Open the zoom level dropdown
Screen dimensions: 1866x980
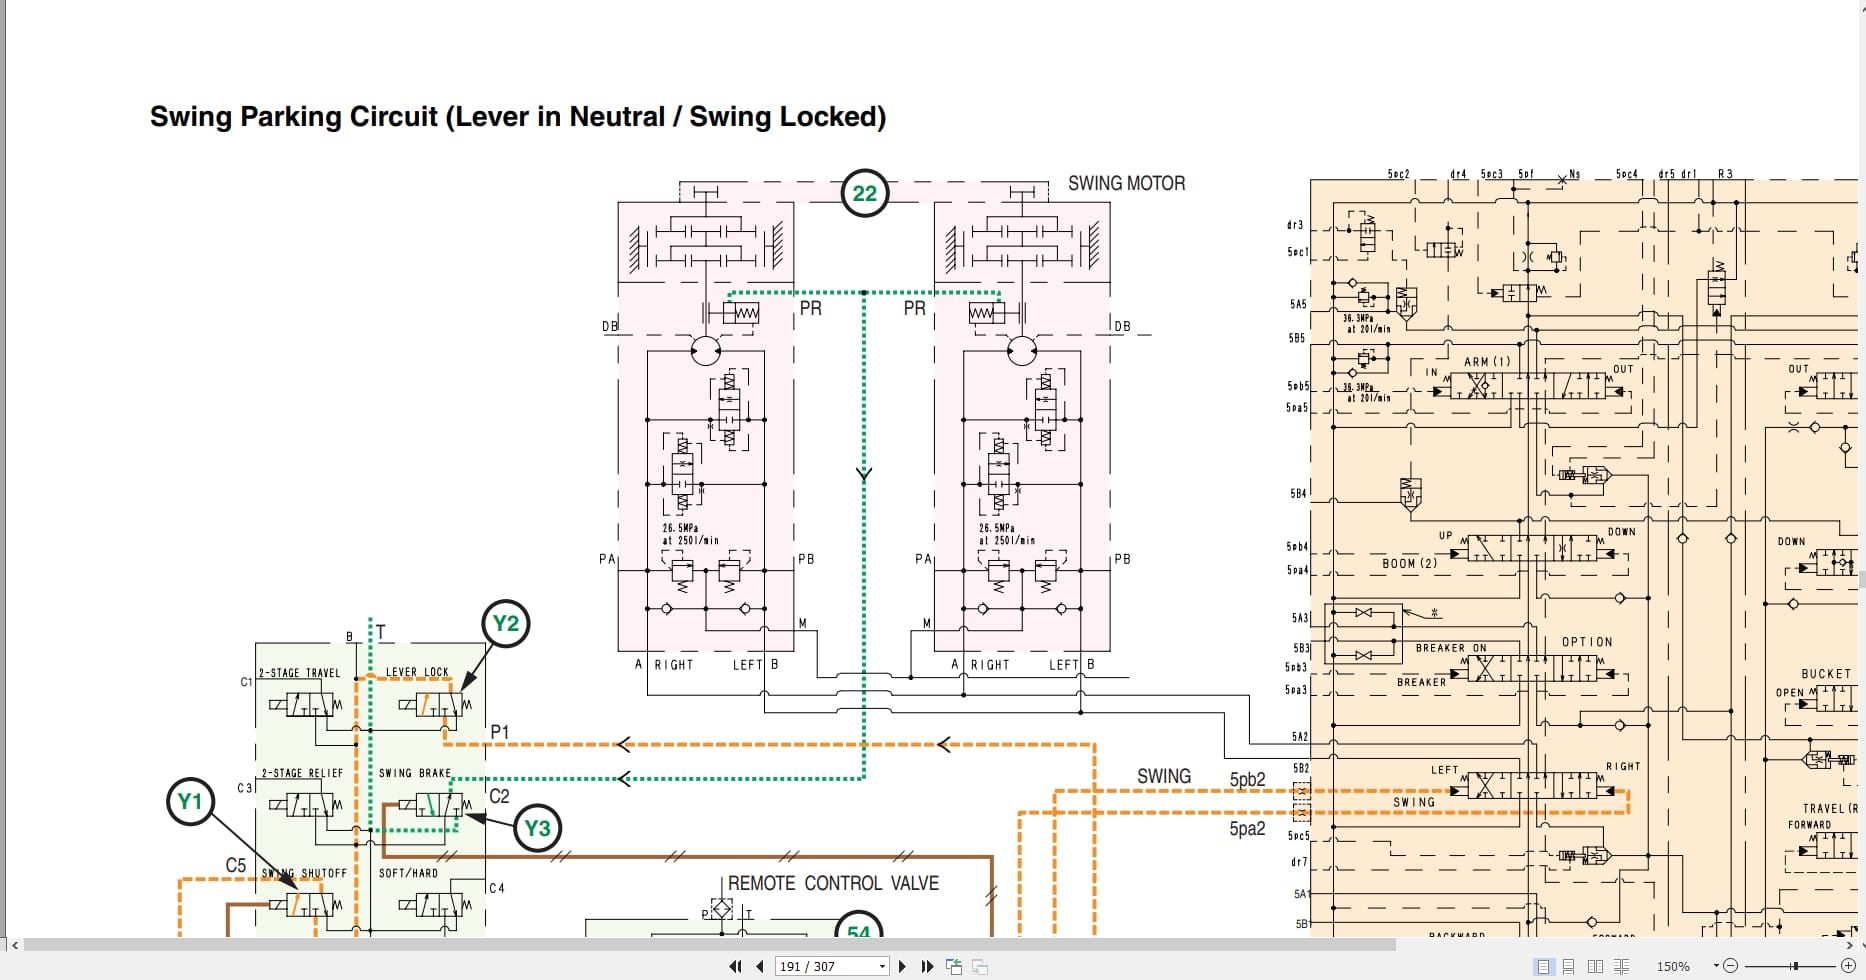[1717, 966]
